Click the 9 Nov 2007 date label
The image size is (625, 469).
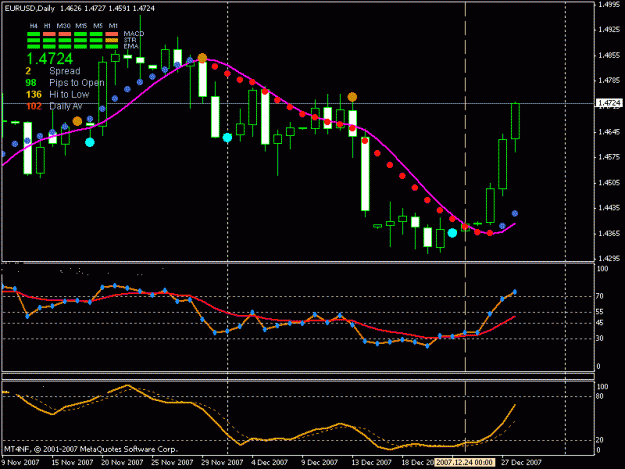(21, 462)
